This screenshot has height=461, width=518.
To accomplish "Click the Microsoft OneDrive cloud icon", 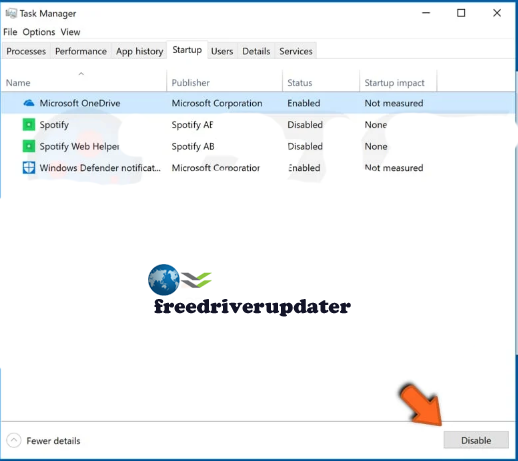I will point(29,103).
